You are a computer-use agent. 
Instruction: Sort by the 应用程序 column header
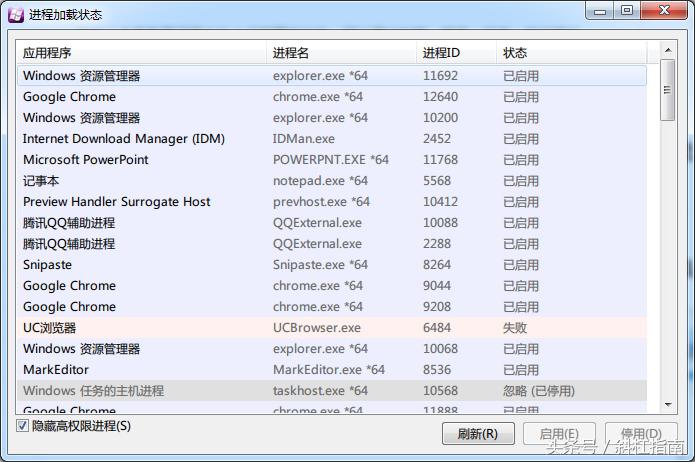tap(141, 53)
